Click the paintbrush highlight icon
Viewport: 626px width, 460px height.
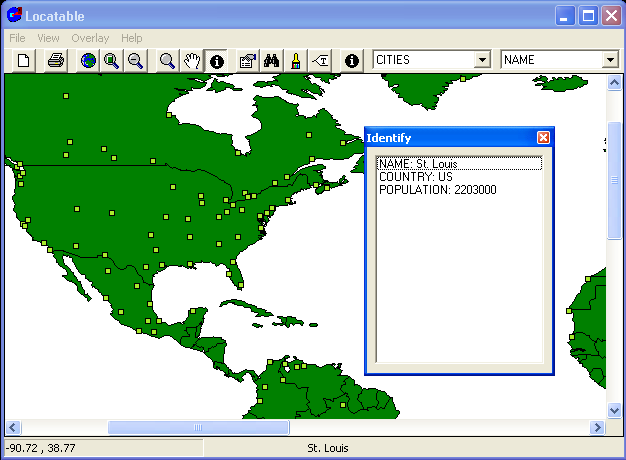tap(296, 61)
